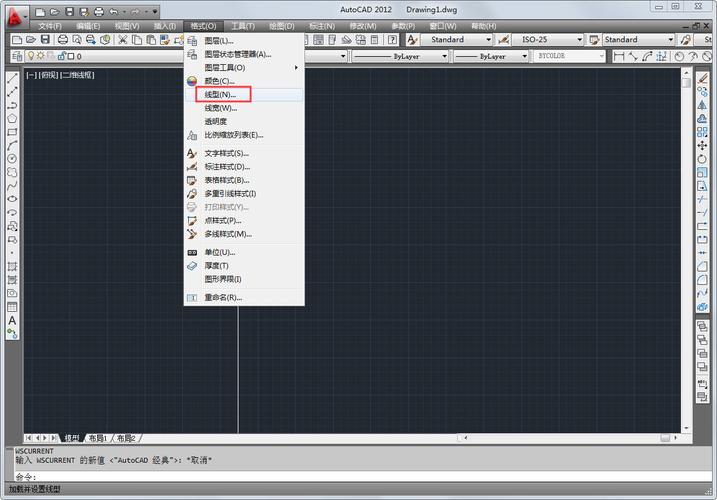This screenshot has height=500, width=717.
Task: Expand the quick access toolbar customize arrow
Action: pyautogui.click(x=155, y=11)
